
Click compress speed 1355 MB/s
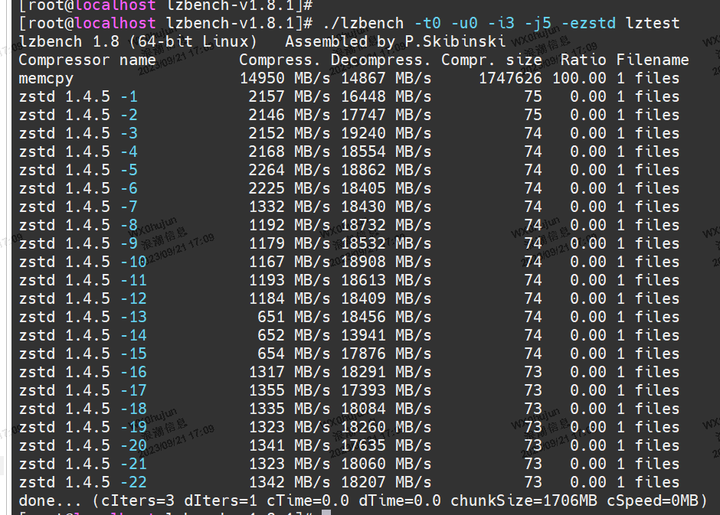[289, 391]
